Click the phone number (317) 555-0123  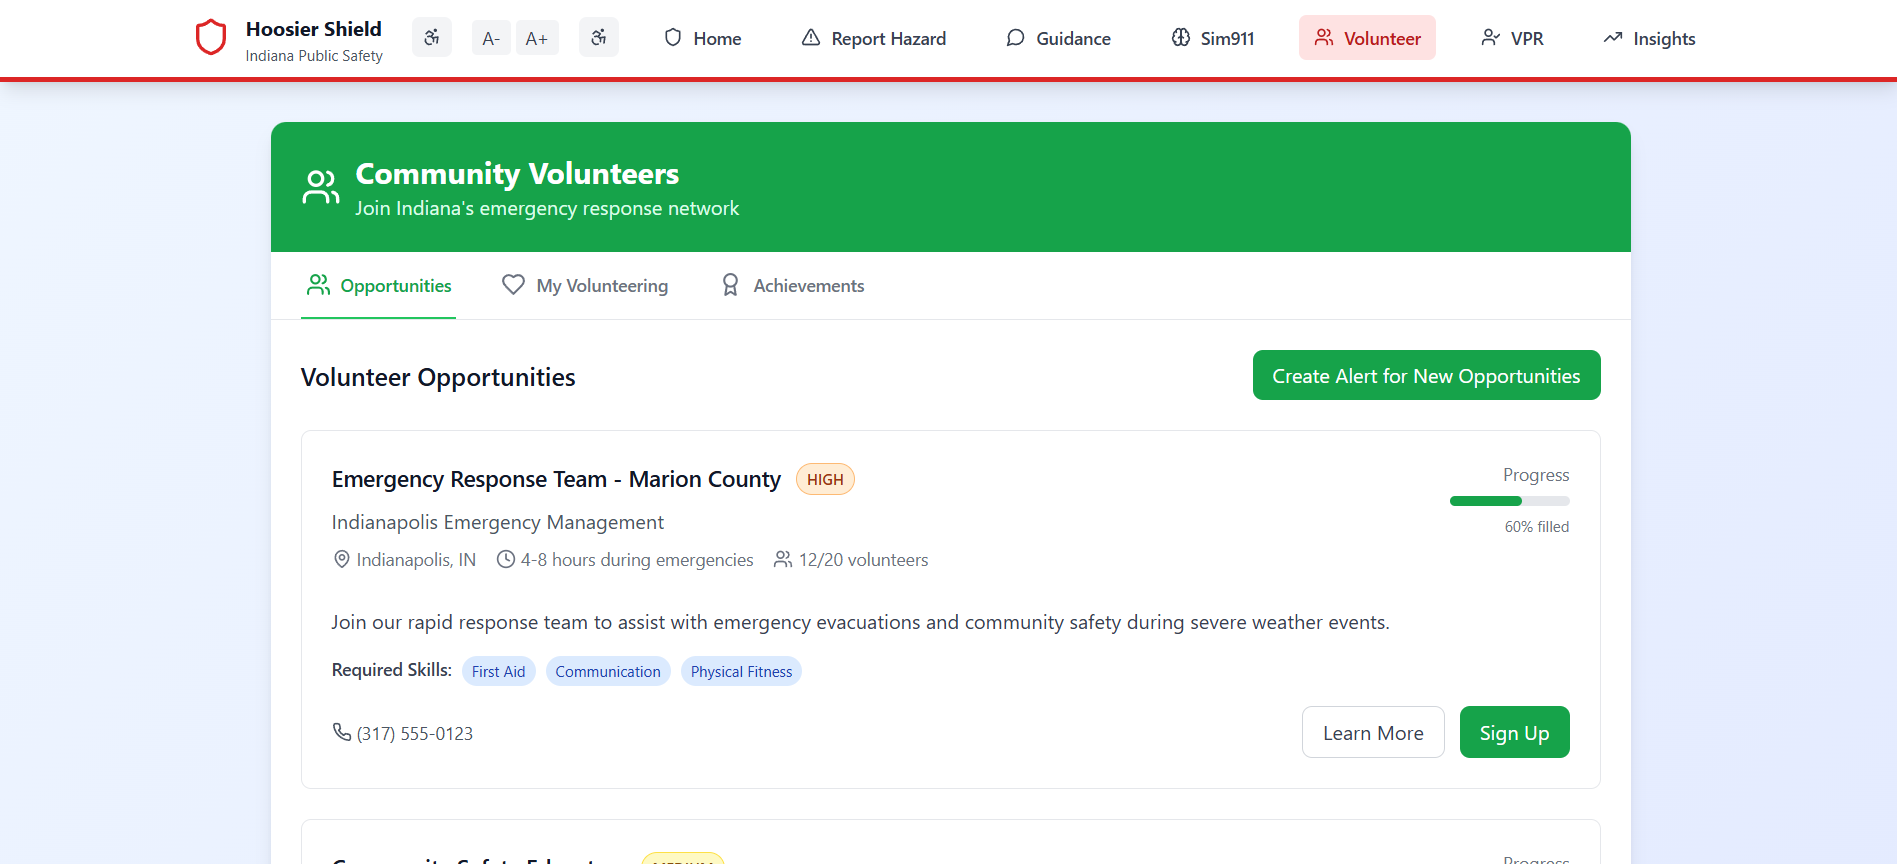click(415, 734)
